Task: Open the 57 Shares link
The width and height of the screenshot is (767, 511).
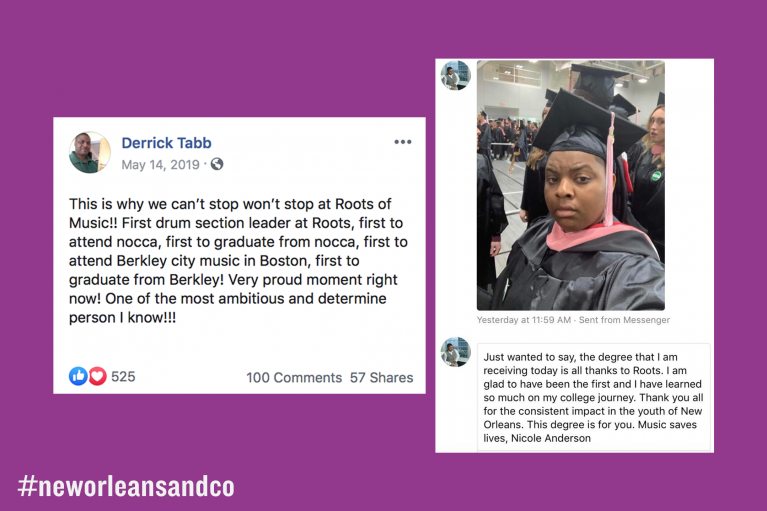Action: [382, 378]
